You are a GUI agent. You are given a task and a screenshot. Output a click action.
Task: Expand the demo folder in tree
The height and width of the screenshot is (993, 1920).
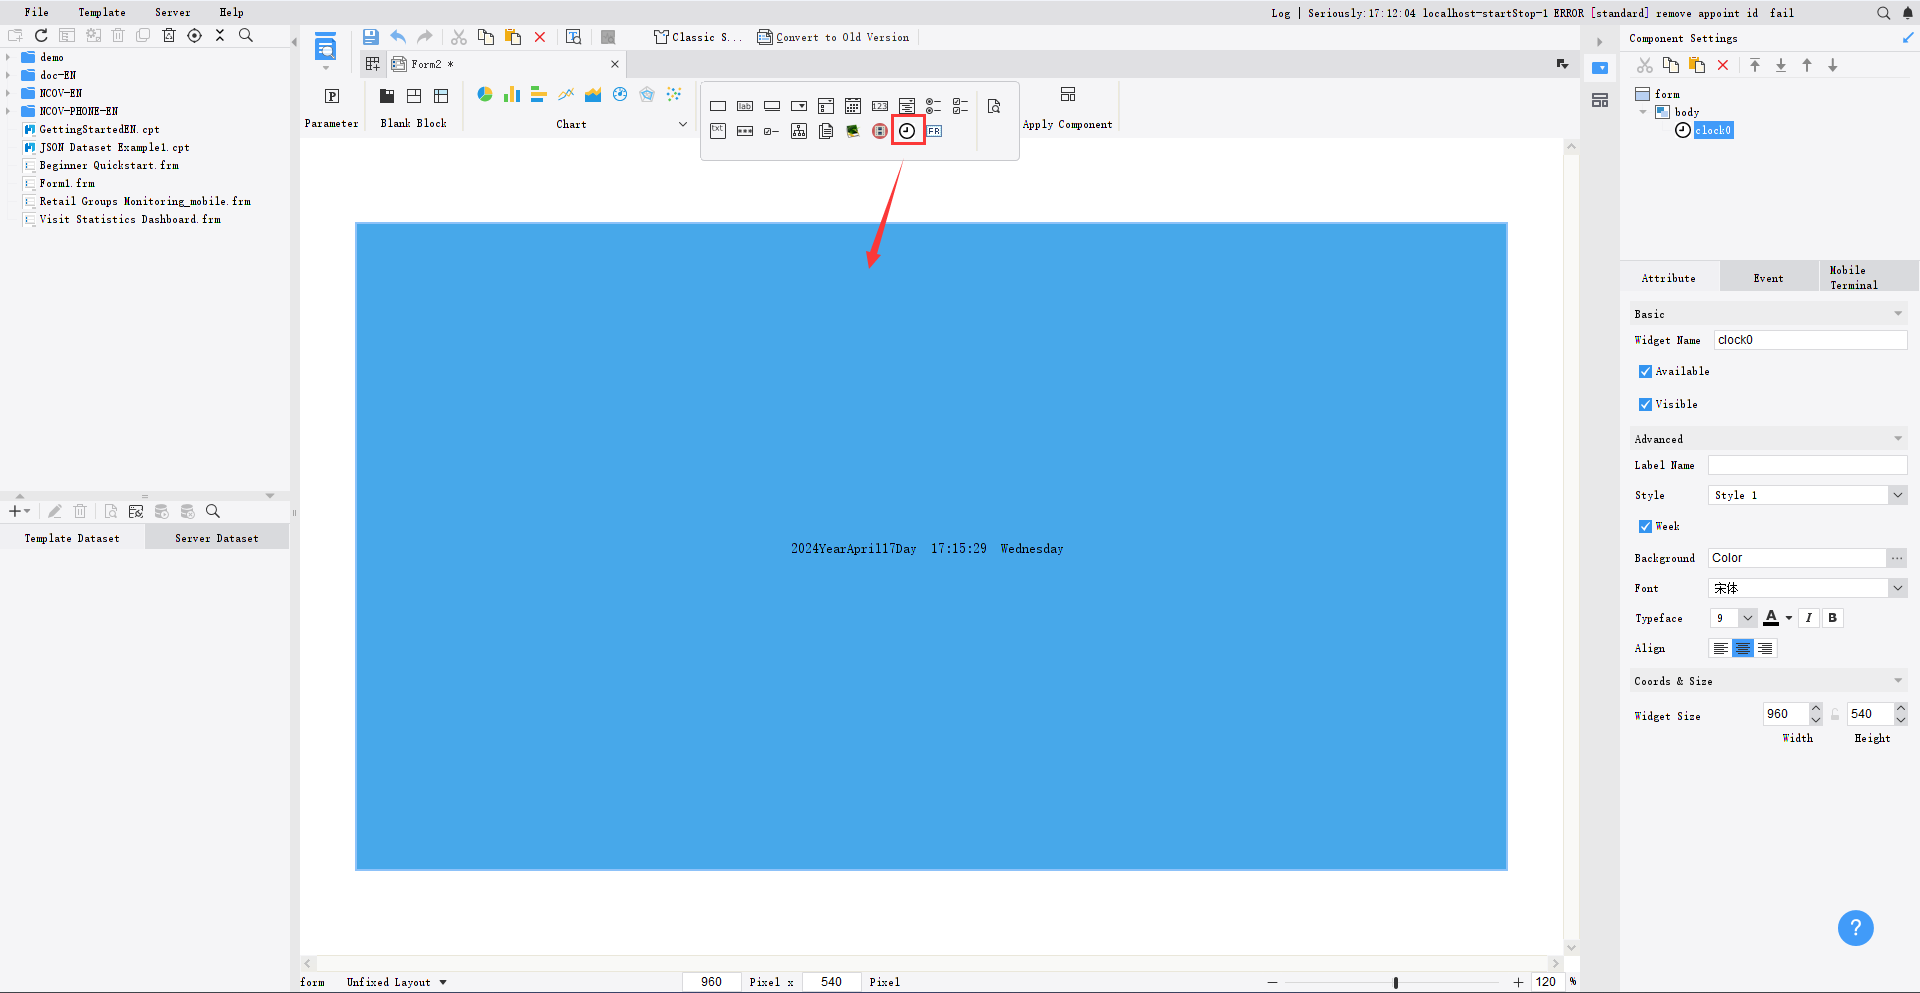[8, 57]
